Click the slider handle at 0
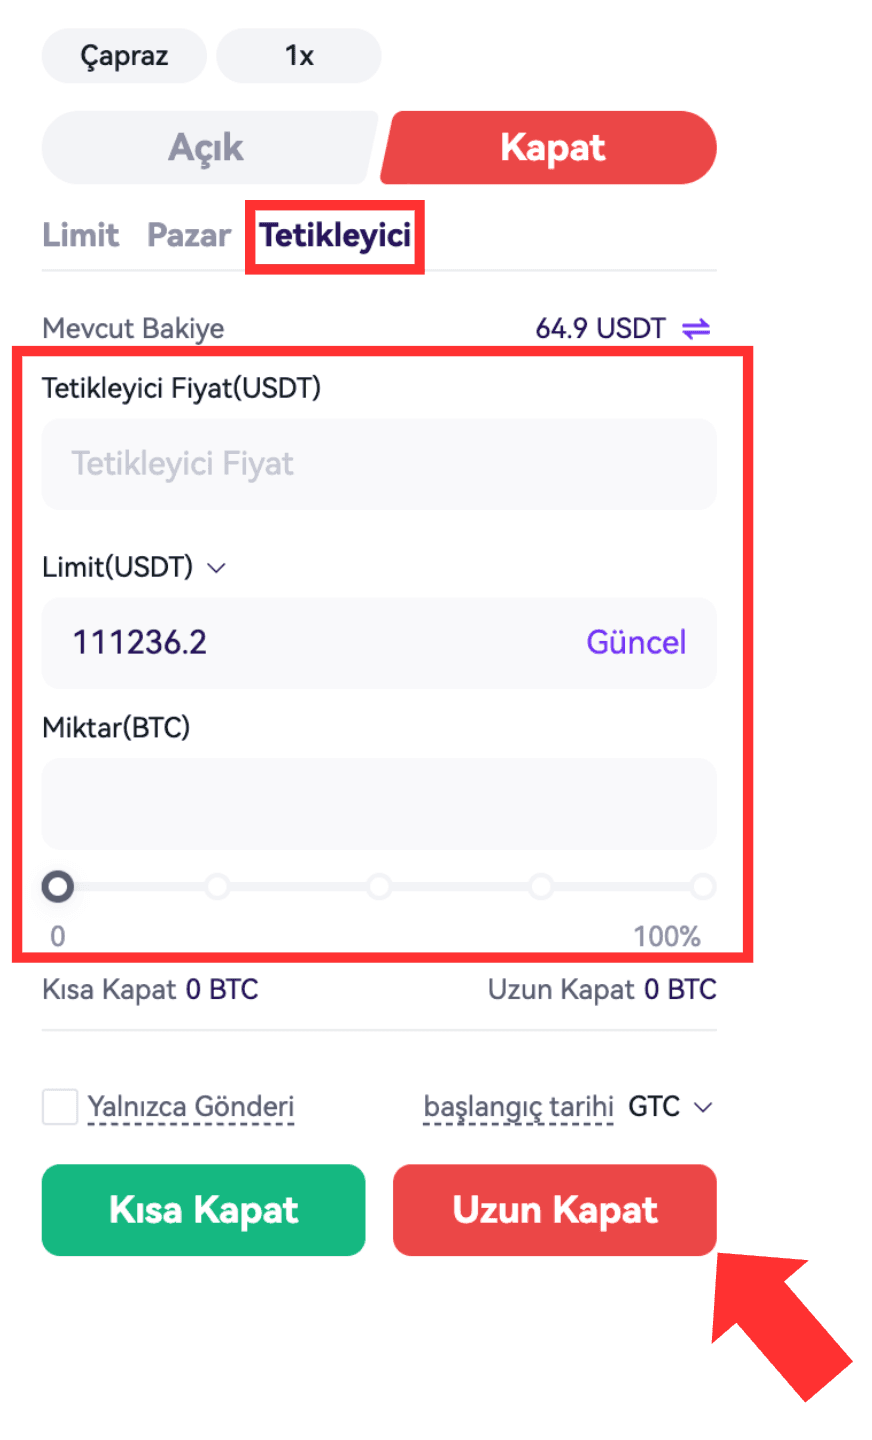Image resolution: width=872 pixels, height=1440 pixels. click(58, 886)
